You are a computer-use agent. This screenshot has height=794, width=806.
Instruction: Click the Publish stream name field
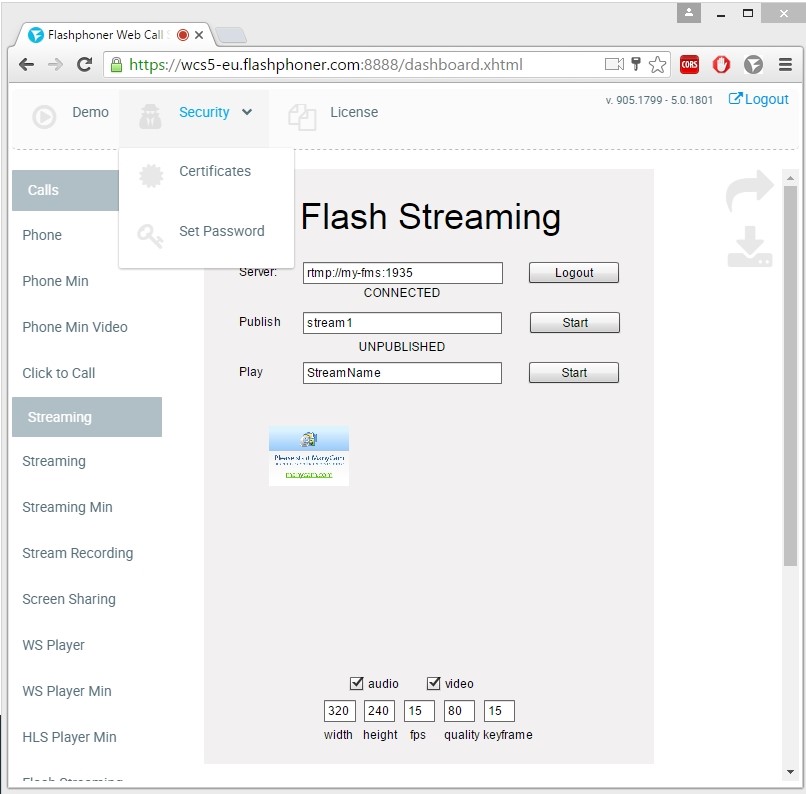[x=402, y=323]
